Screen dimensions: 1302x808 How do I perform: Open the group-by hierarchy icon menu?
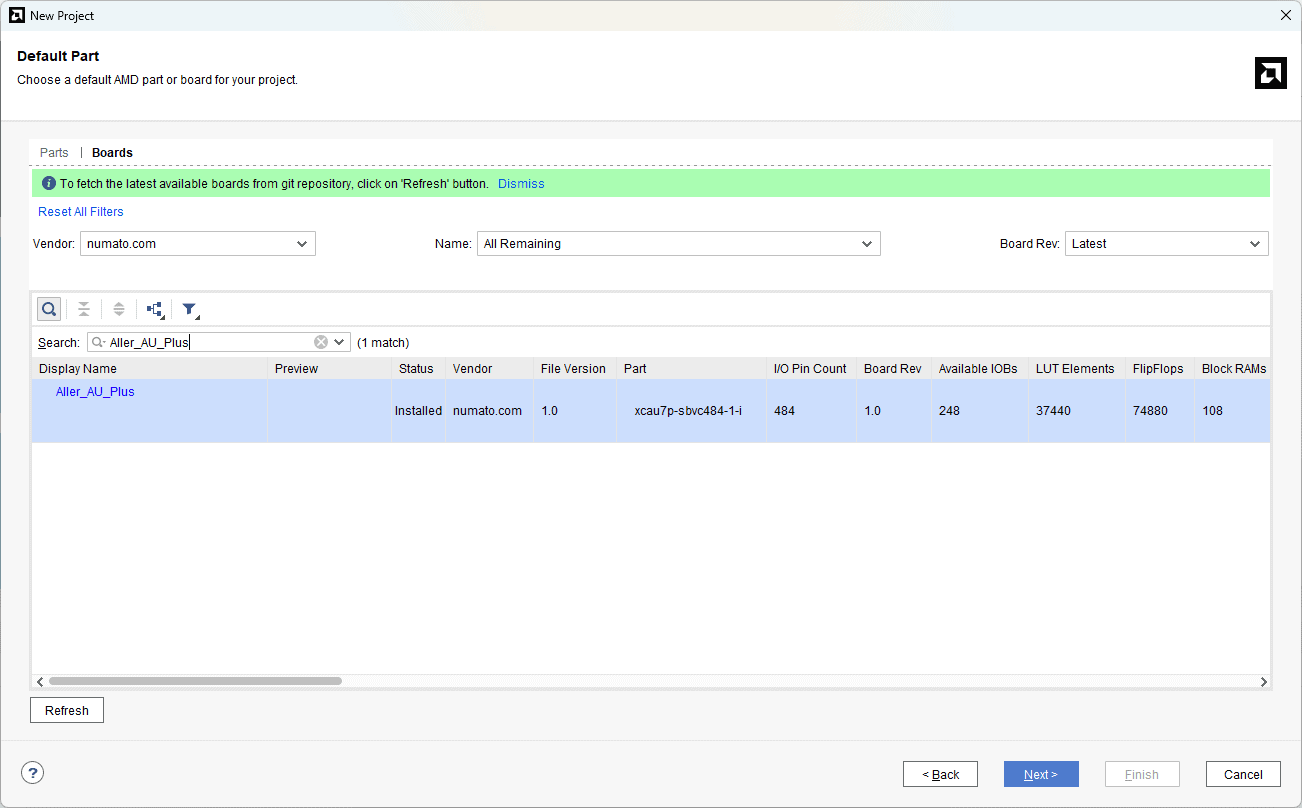(155, 310)
